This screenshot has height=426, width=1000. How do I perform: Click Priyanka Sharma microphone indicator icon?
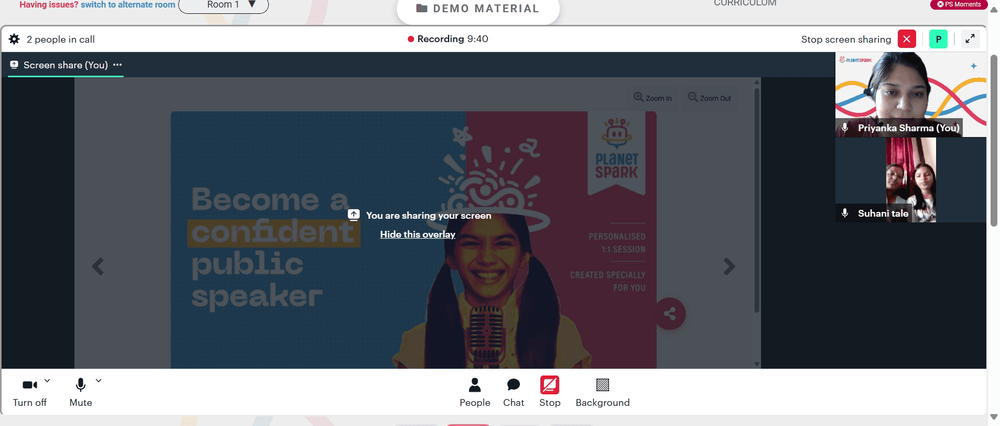click(x=845, y=128)
